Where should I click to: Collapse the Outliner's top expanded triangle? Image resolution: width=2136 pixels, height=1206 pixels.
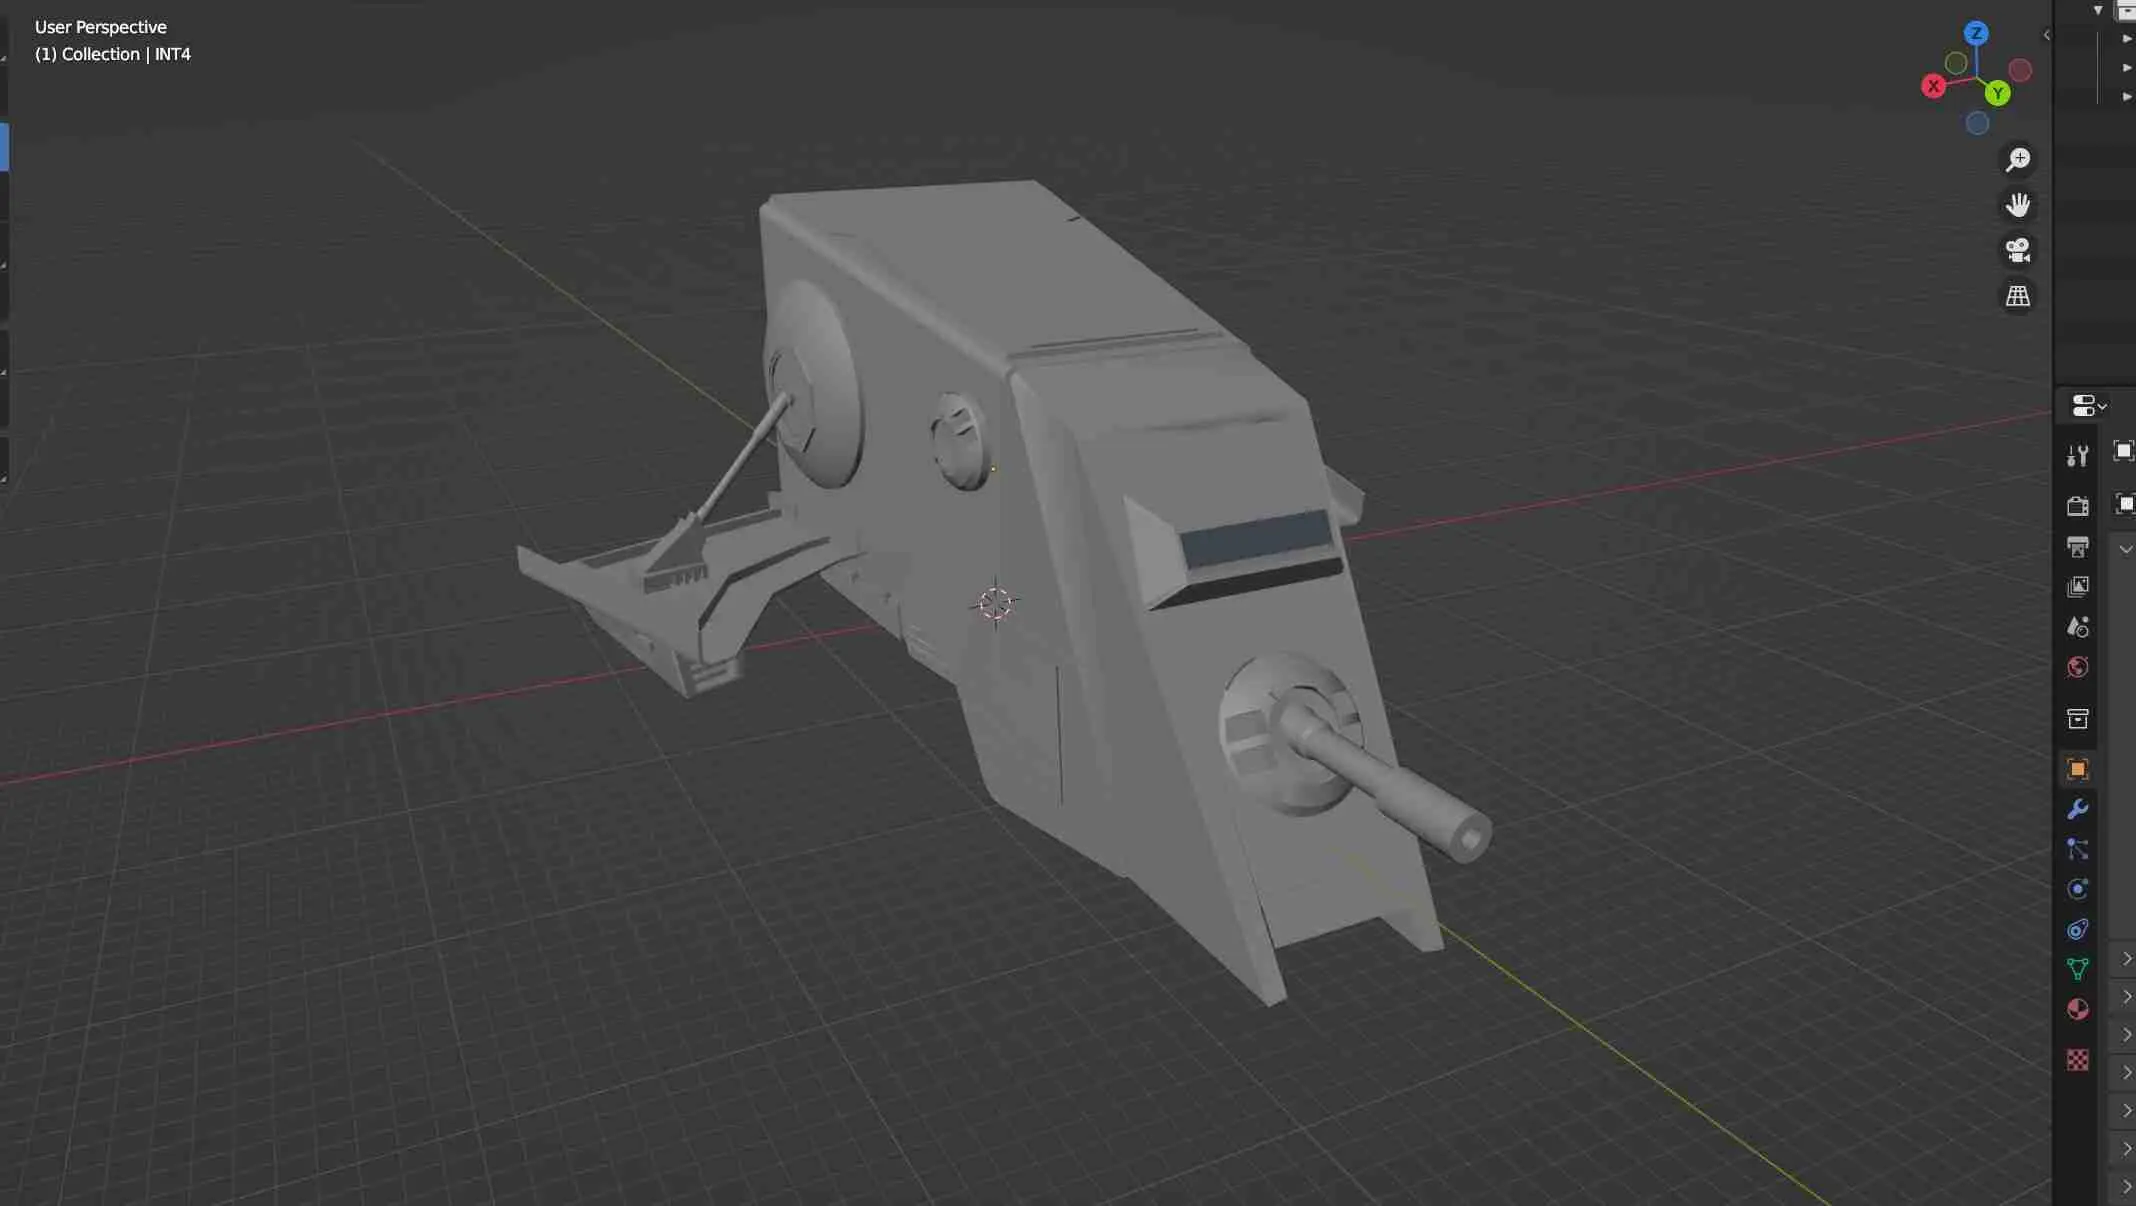click(2098, 10)
